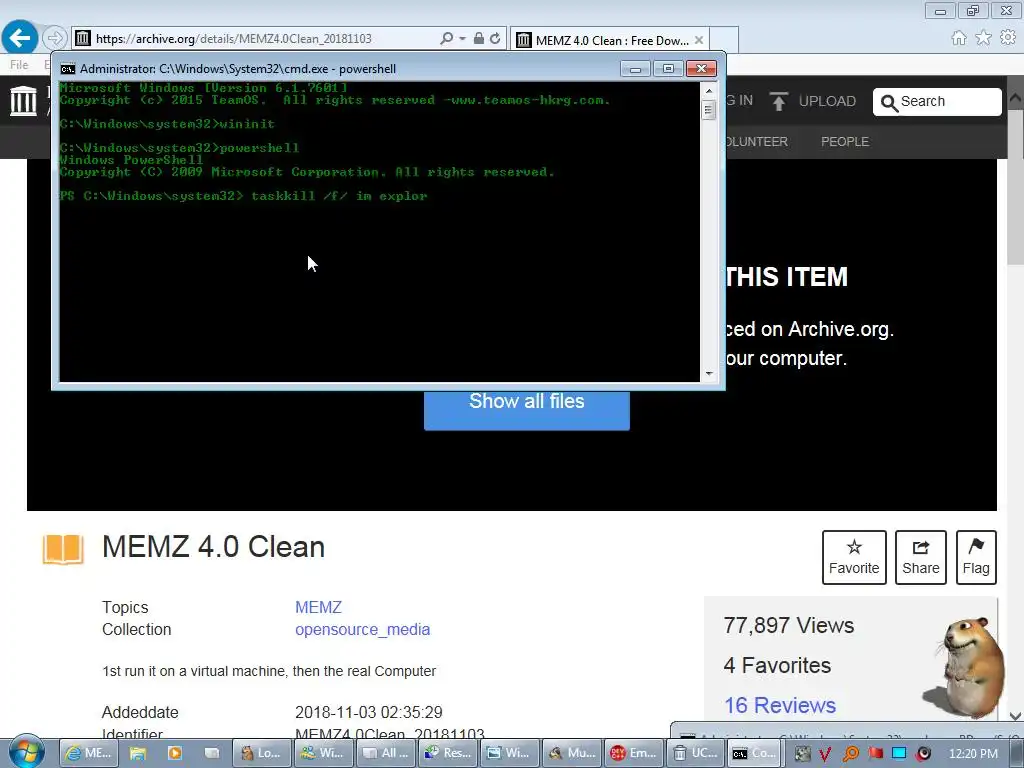Click the Favorite star button
The image size is (1024, 768).
click(854, 557)
